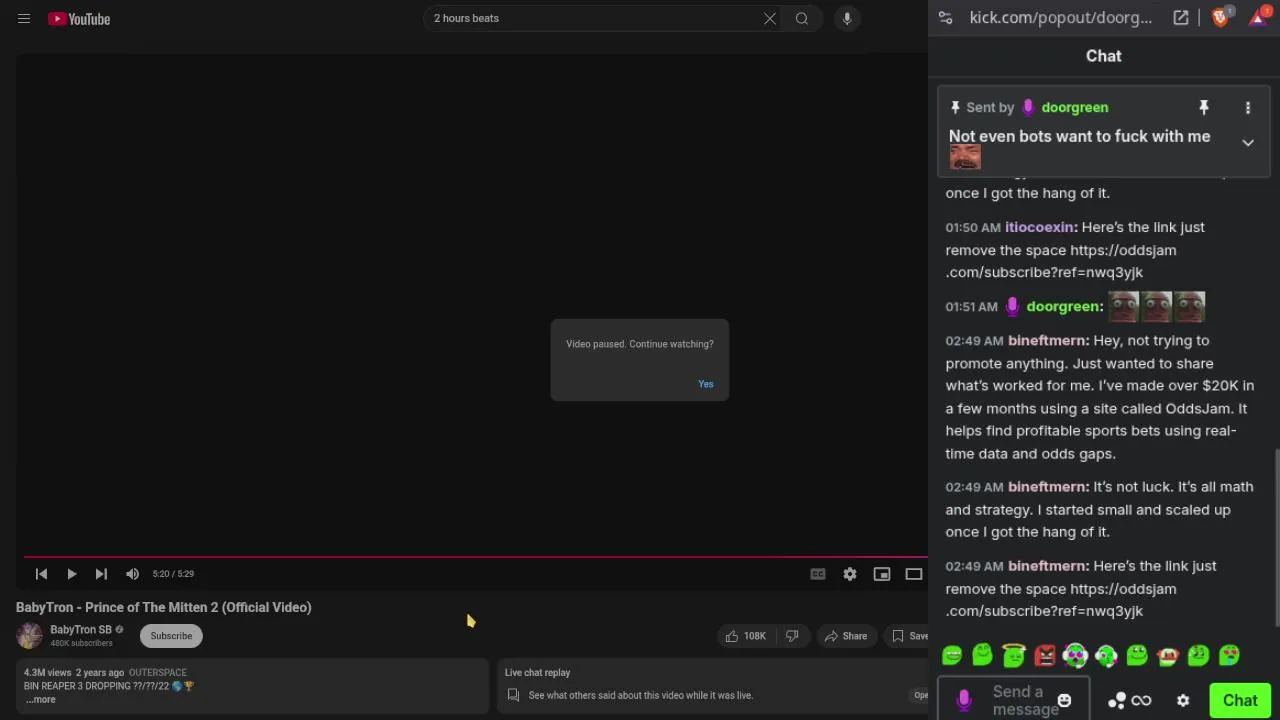Play the paused YouTube video
The height and width of the screenshot is (720, 1280).
tap(71, 574)
